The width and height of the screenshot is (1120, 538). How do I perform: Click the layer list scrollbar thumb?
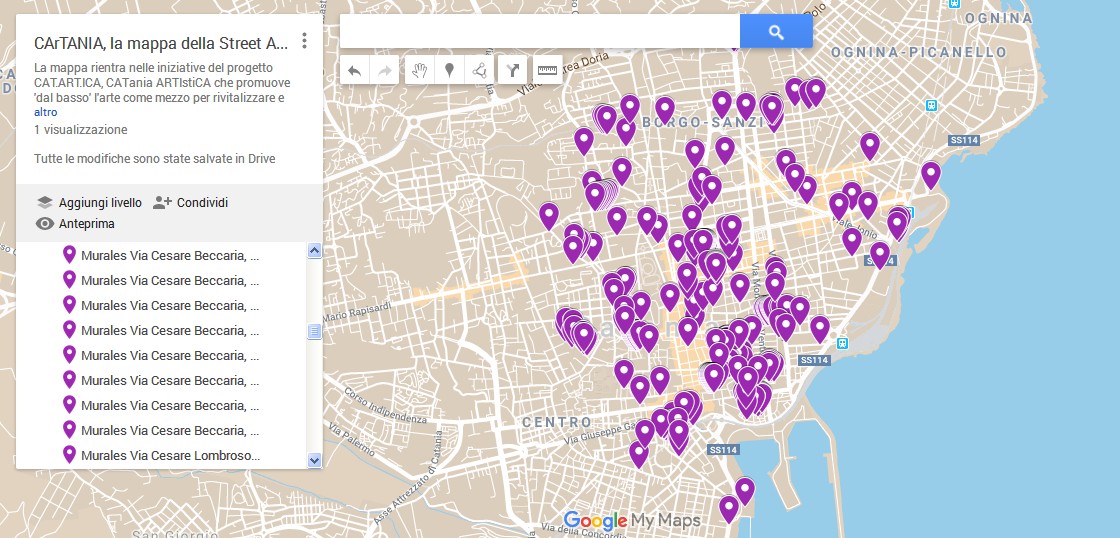(x=314, y=331)
